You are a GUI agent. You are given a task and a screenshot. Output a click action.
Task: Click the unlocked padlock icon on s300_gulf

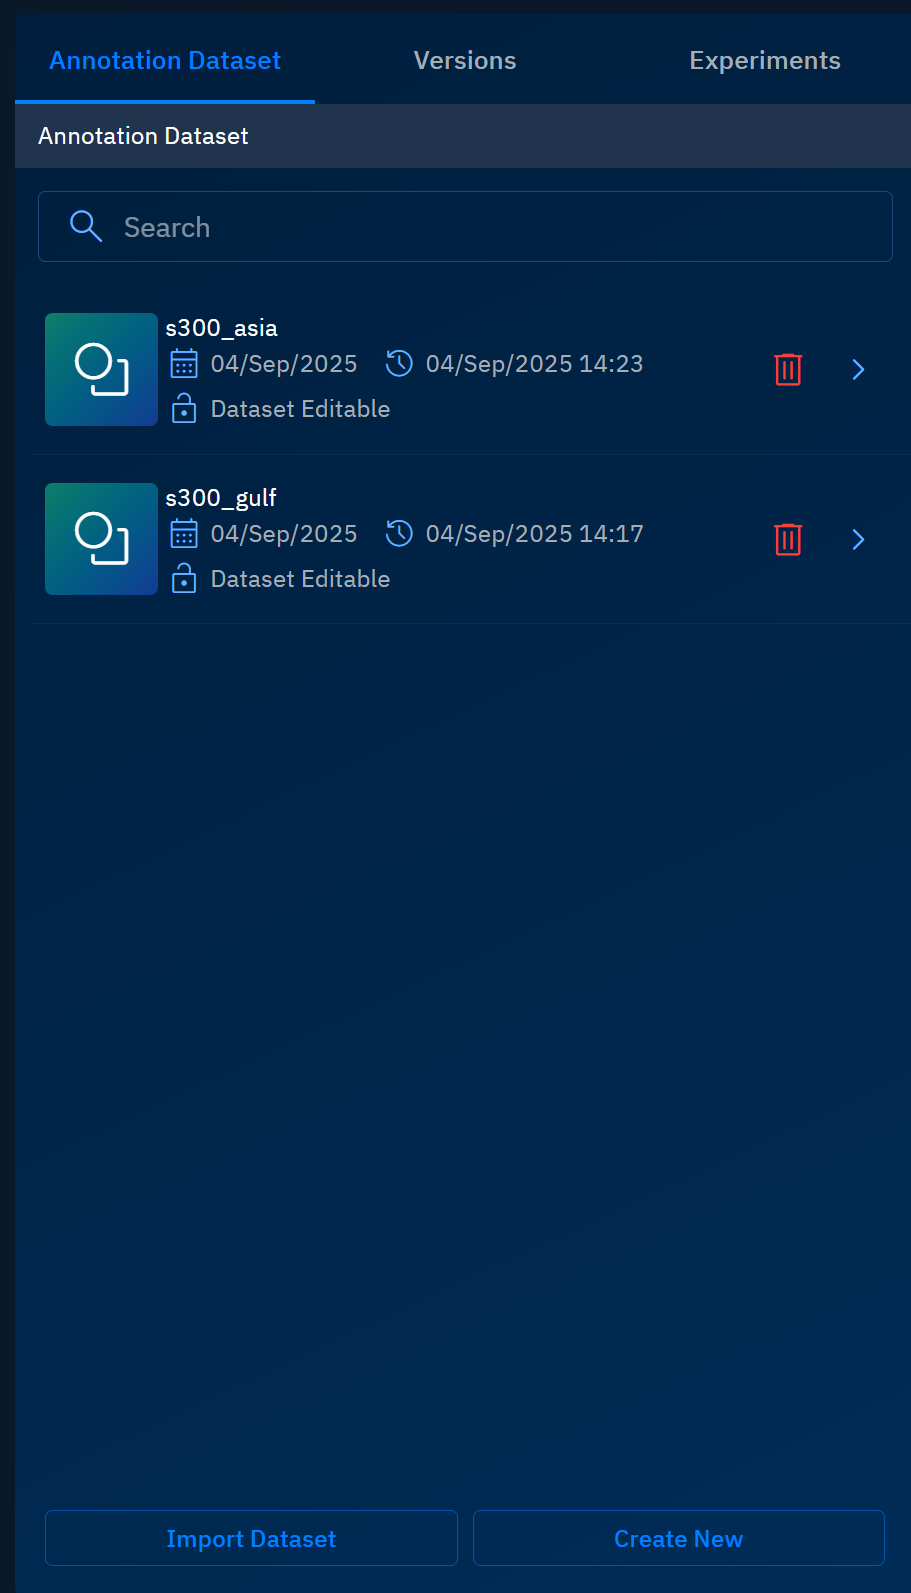pos(184,578)
